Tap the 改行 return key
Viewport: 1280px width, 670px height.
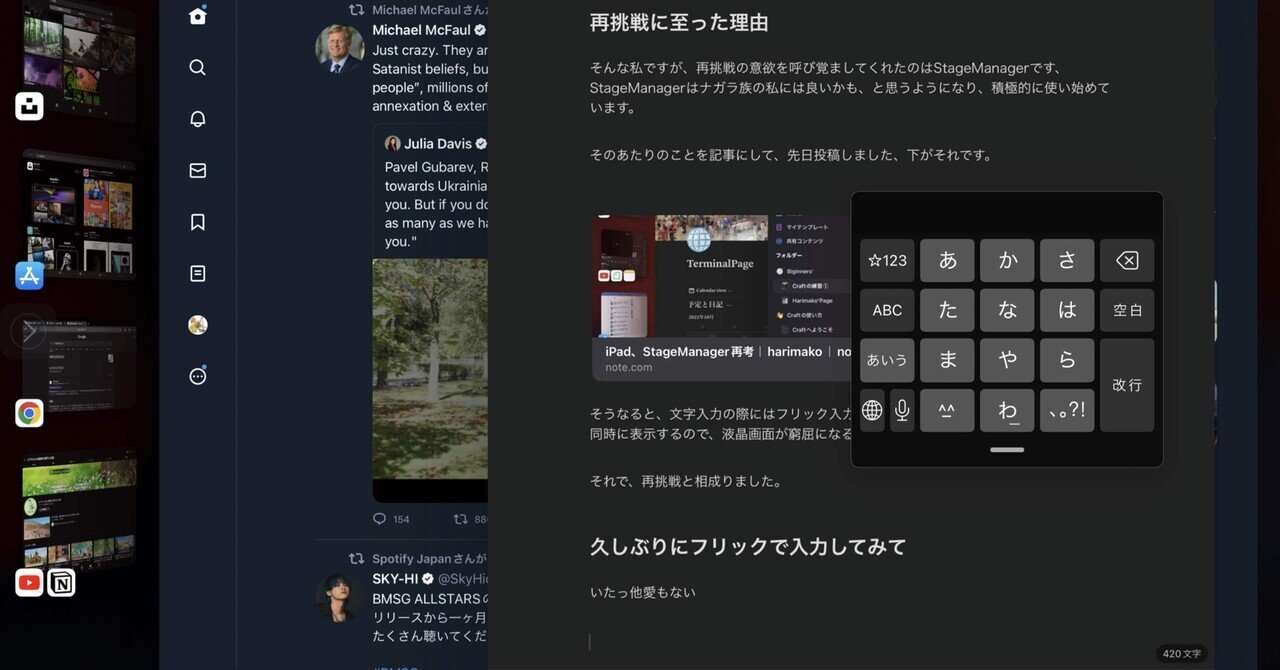1127,385
